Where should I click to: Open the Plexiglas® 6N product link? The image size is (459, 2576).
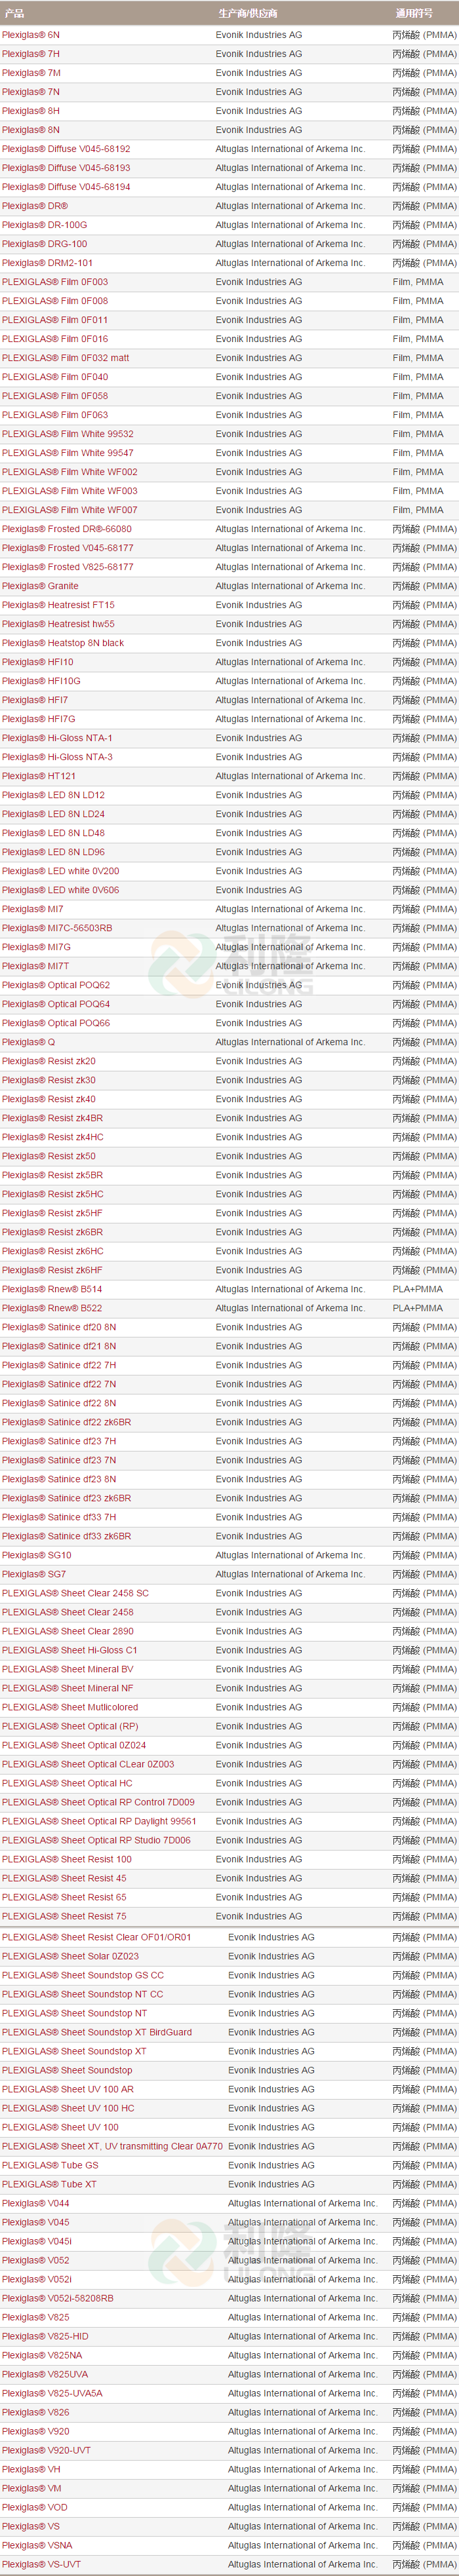coord(31,35)
